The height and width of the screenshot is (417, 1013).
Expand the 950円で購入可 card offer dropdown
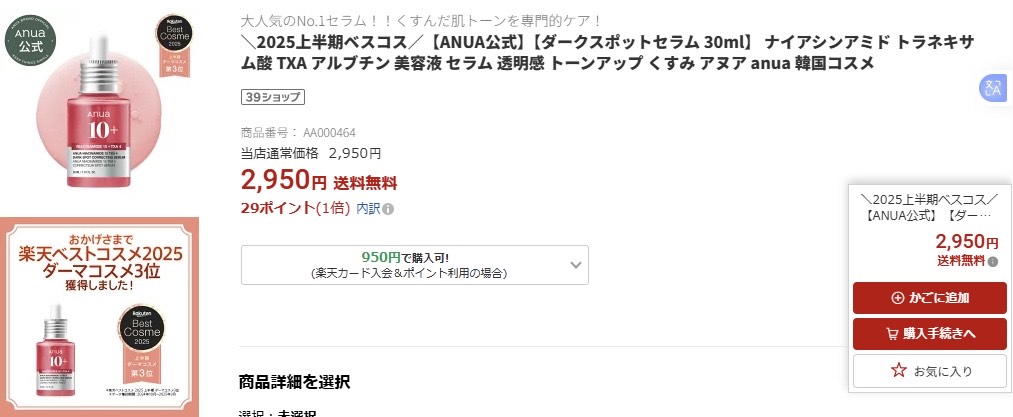(576, 264)
